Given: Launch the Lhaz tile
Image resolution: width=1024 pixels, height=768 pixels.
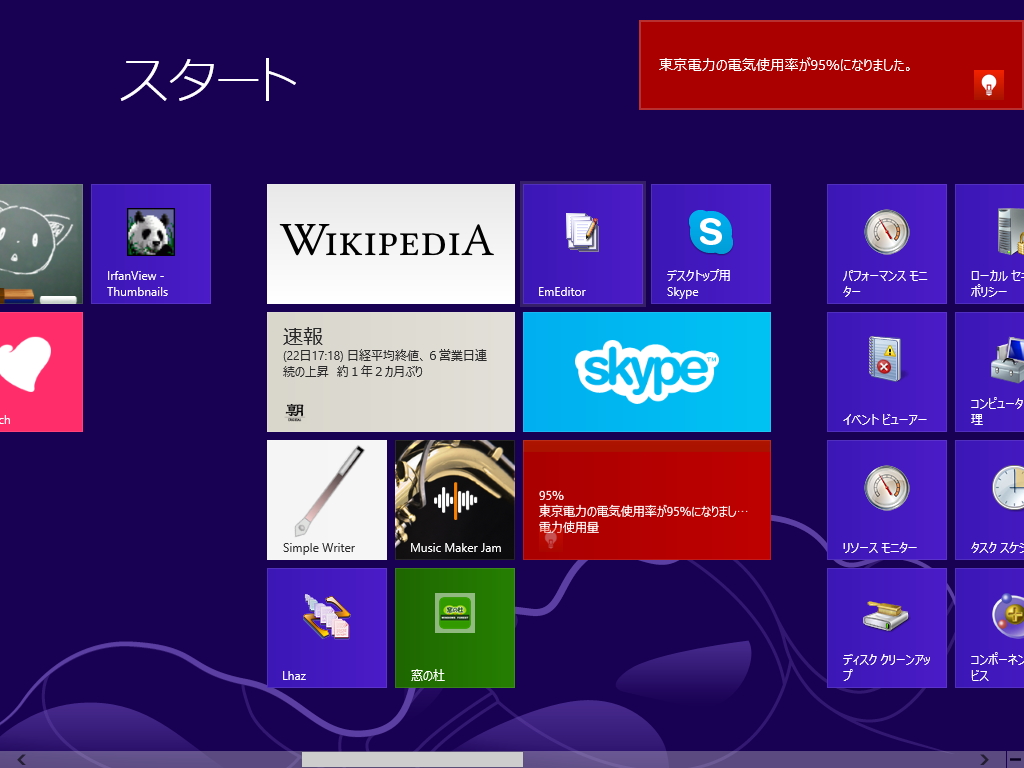Looking at the screenshot, I should pyautogui.click(x=327, y=628).
